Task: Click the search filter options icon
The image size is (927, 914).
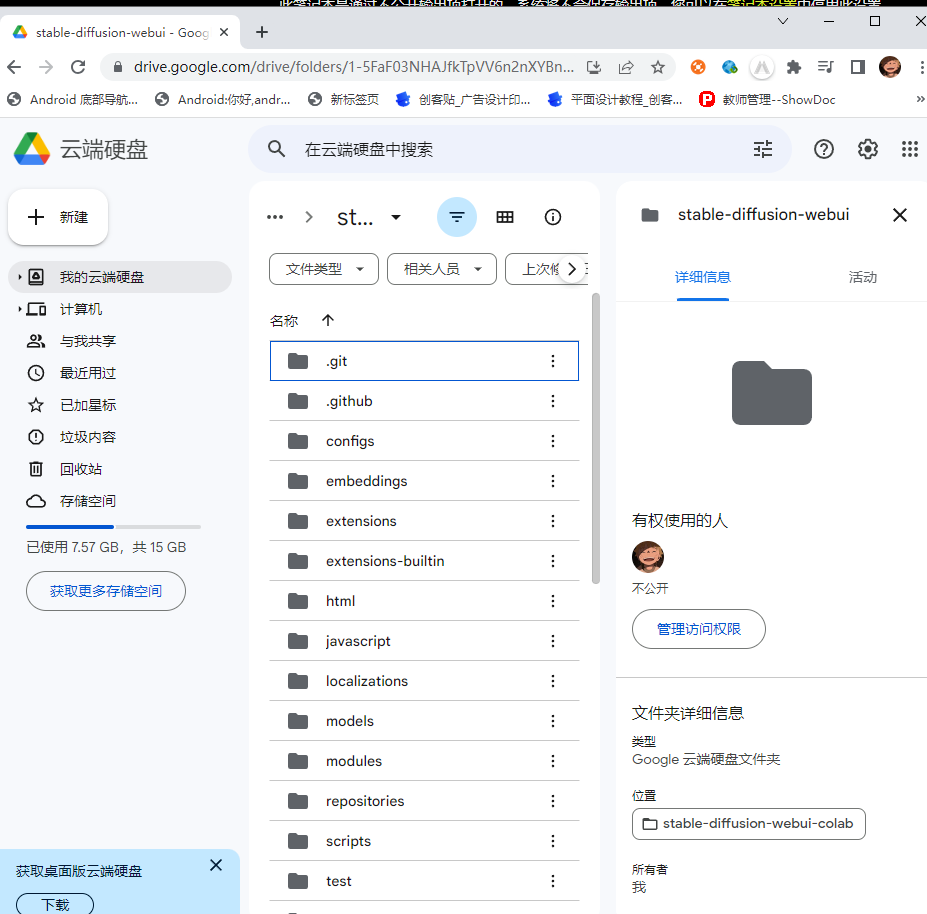Action: tap(763, 149)
